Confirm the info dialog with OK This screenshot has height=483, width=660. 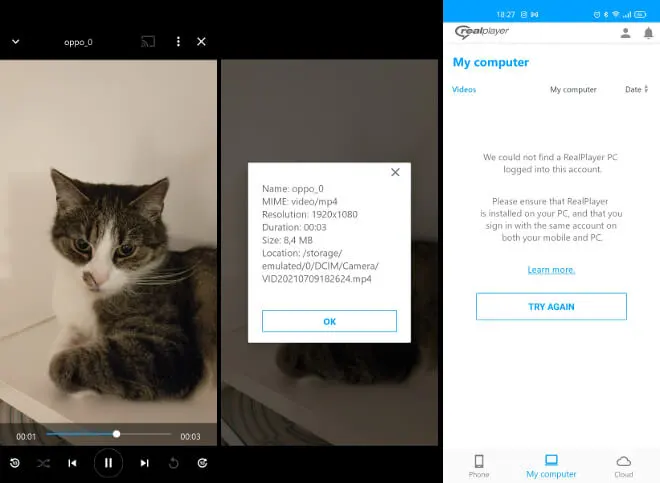(329, 321)
